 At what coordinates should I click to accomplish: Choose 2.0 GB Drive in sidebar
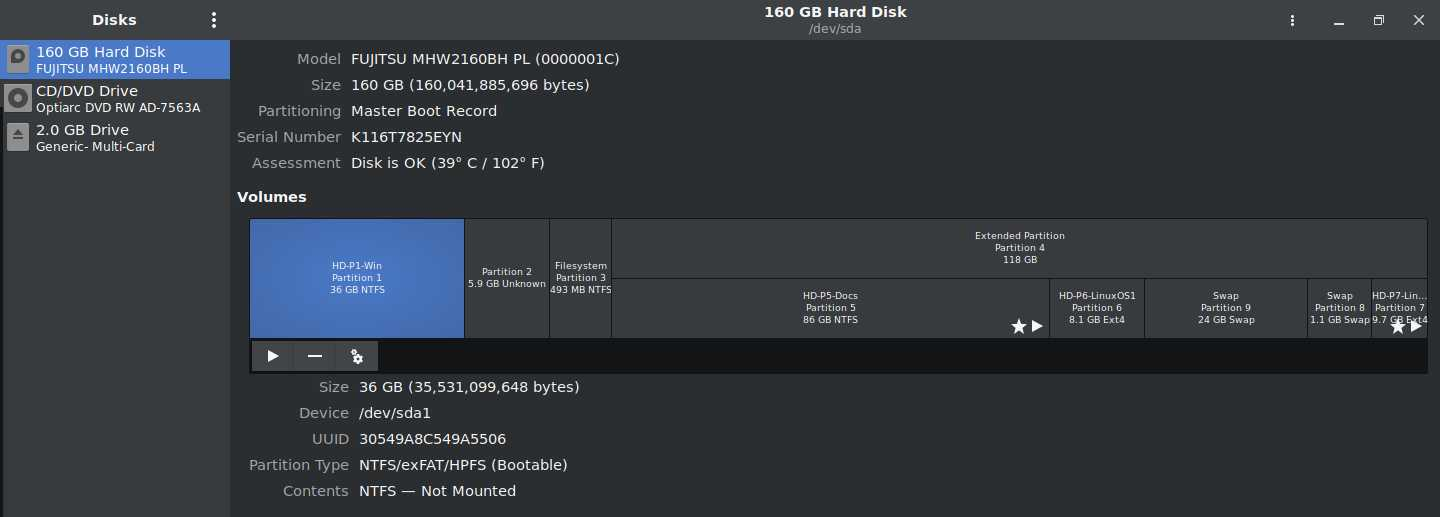coord(115,137)
